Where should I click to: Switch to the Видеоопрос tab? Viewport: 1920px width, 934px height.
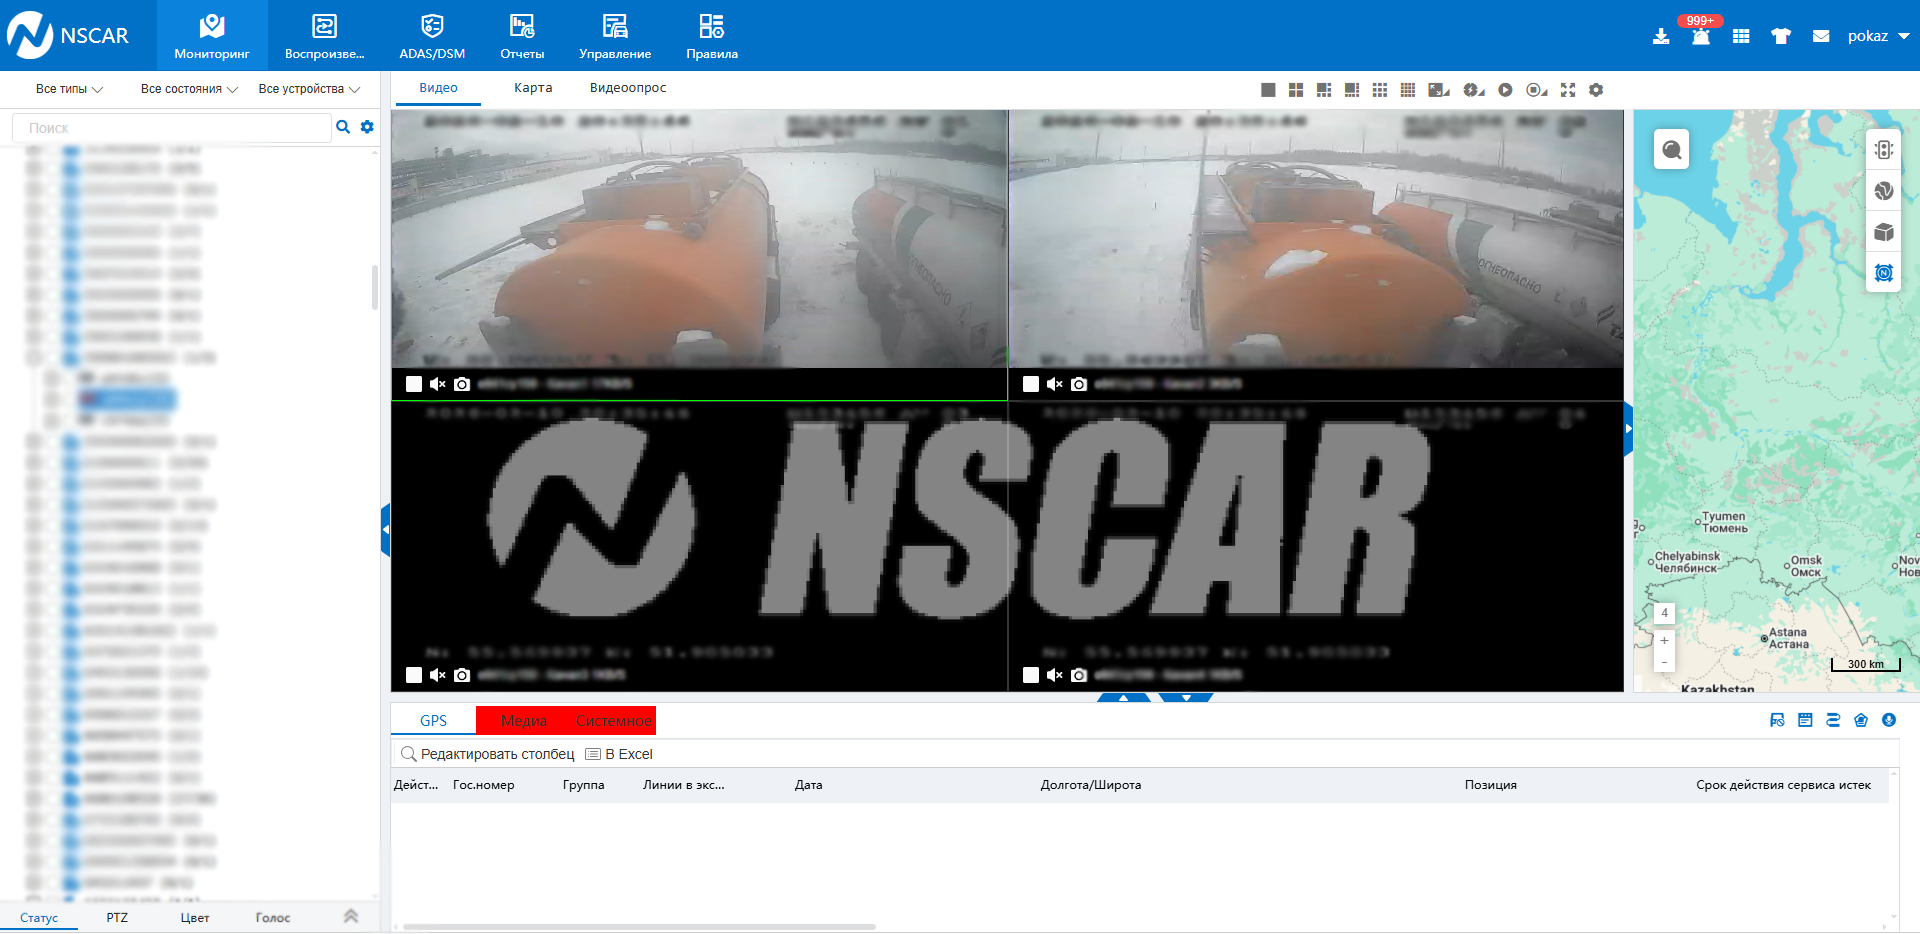(x=628, y=88)
